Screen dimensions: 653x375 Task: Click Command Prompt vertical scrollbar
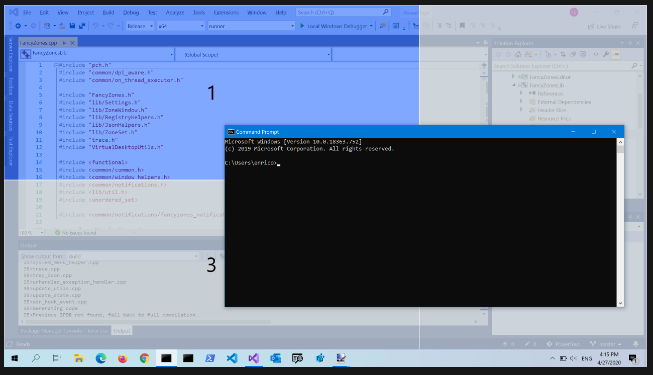pos(620,222)
